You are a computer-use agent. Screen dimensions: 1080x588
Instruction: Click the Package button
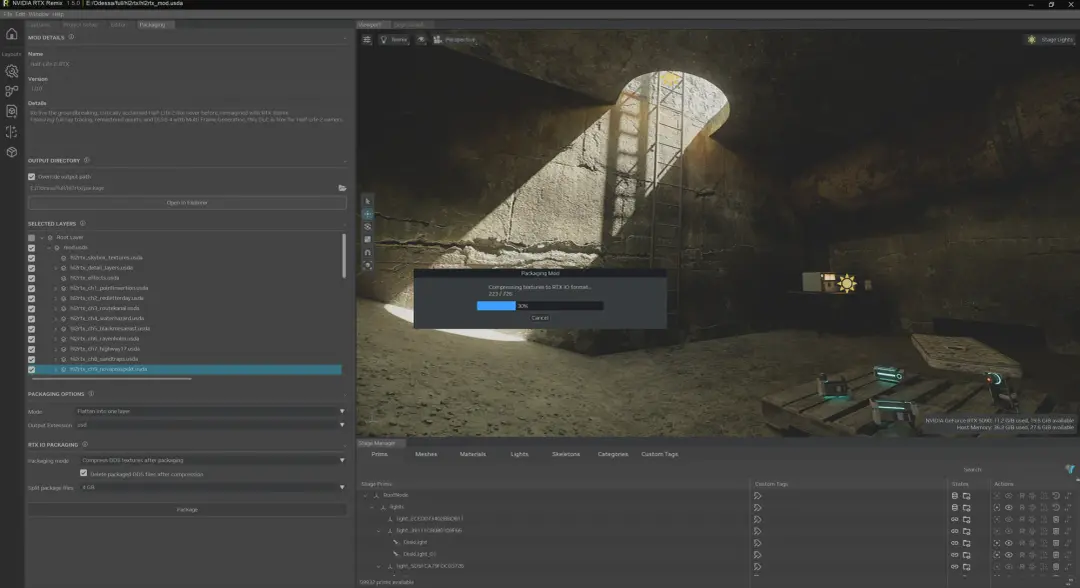pyautogui.click(x=187, y=510)
